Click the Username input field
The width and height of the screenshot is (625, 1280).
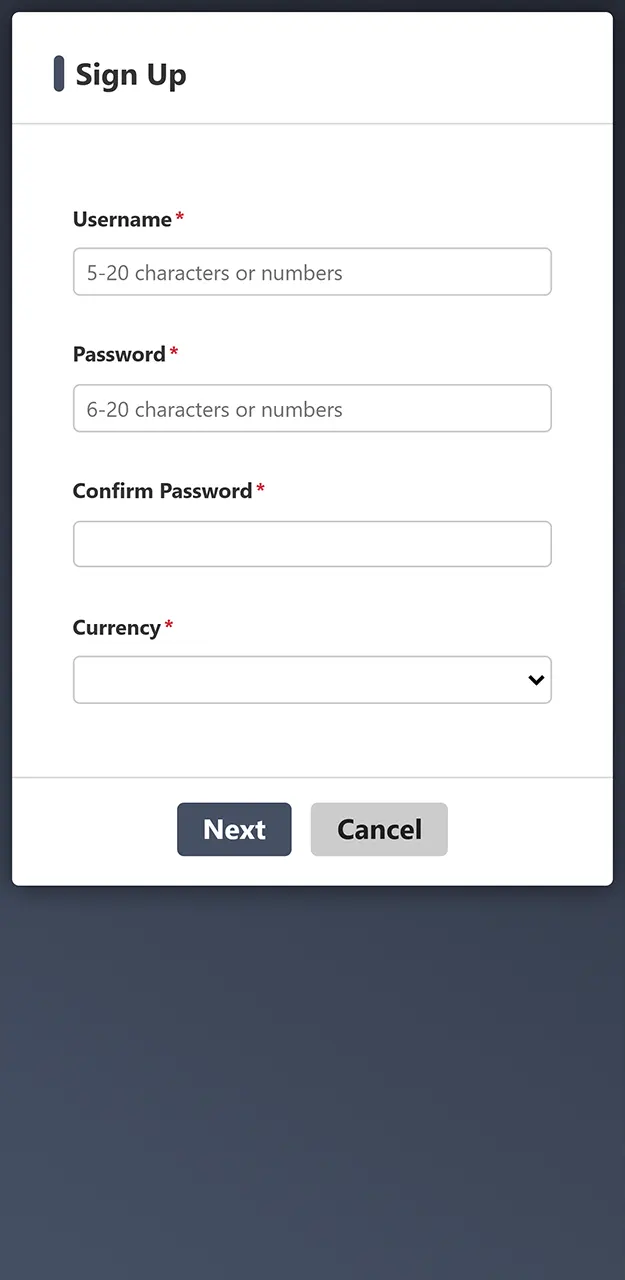[312, 272]
